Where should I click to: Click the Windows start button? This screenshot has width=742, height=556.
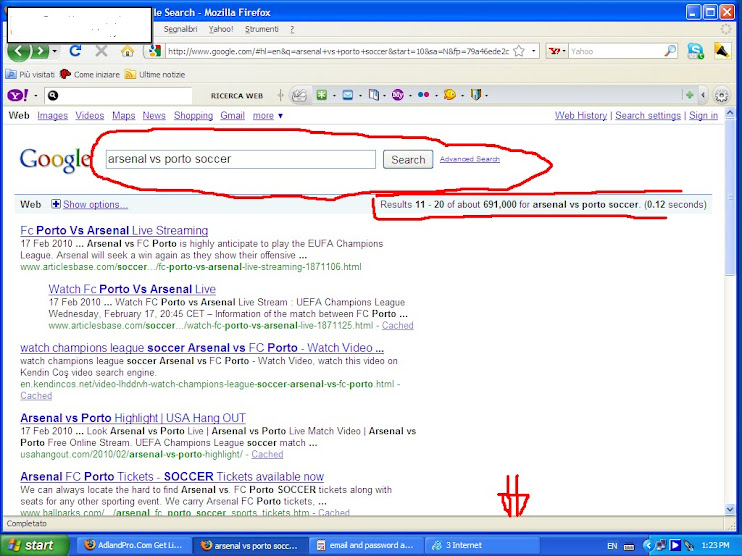tap(33, 545)
